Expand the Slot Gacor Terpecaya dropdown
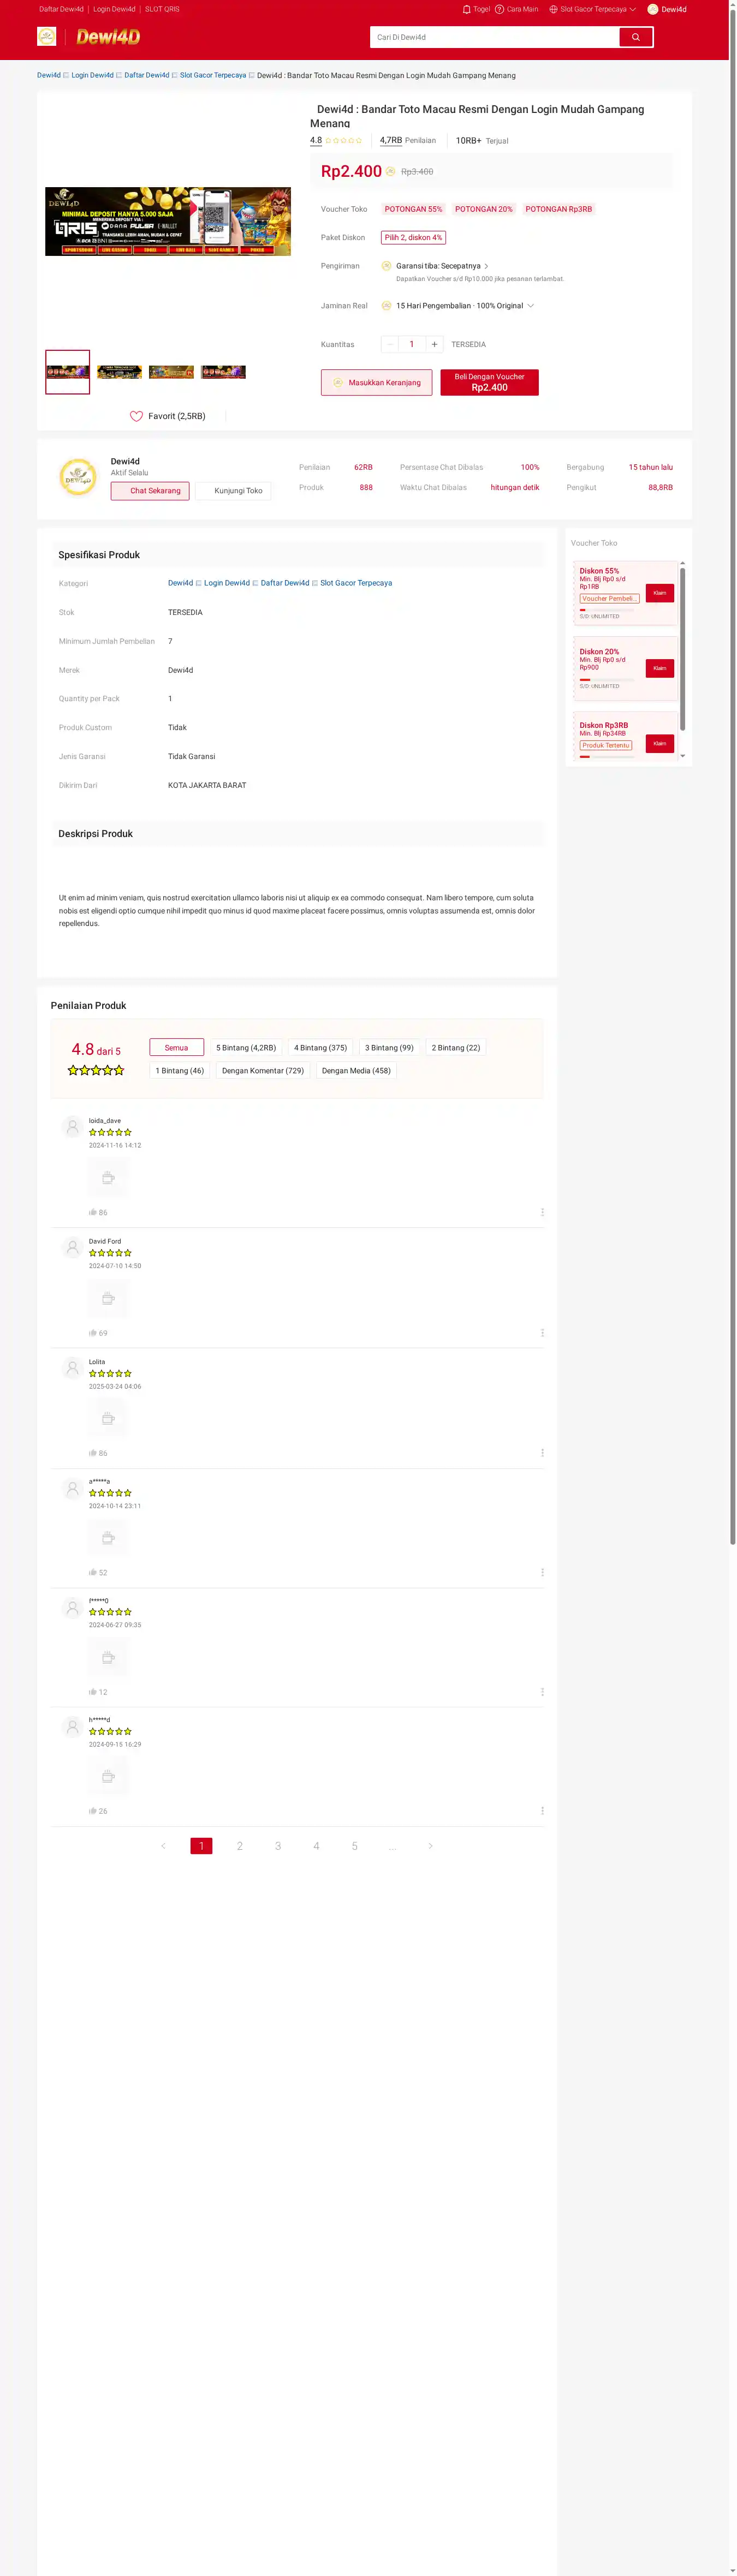This screenshot has width=737, height=2576. click(x=632, y=9)
